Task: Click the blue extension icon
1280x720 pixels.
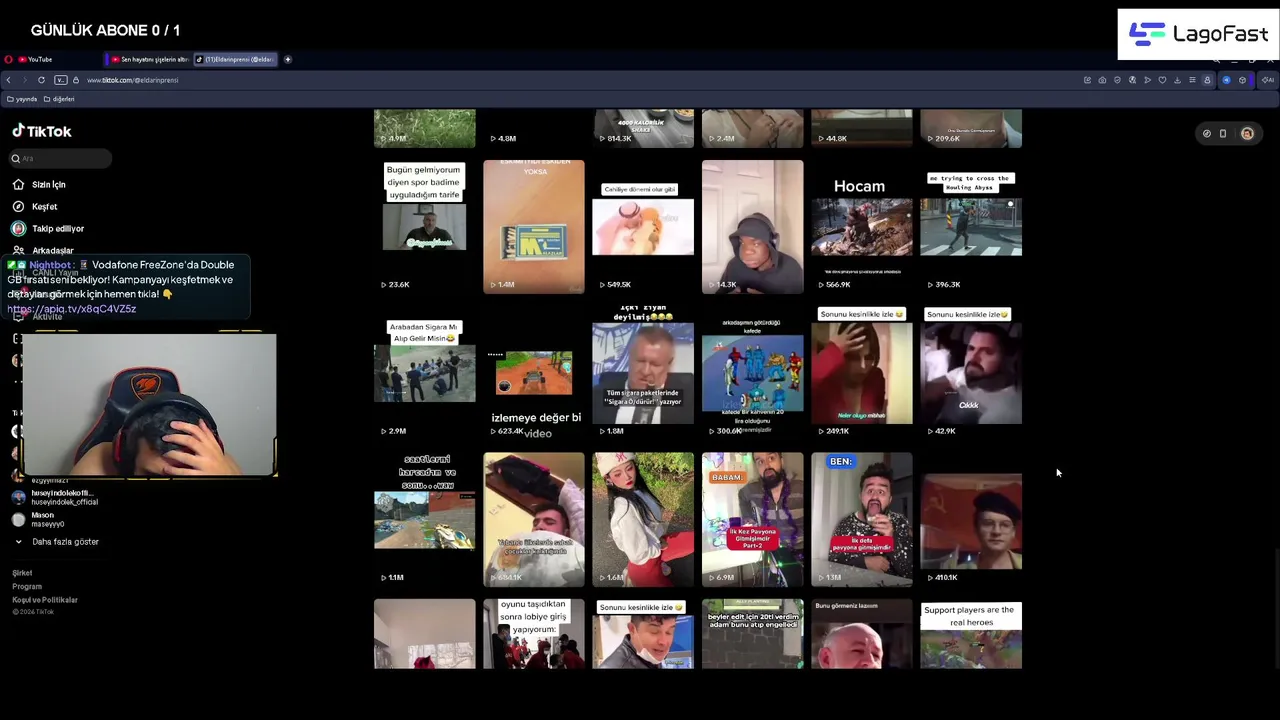Action: tap(1226, 80)
